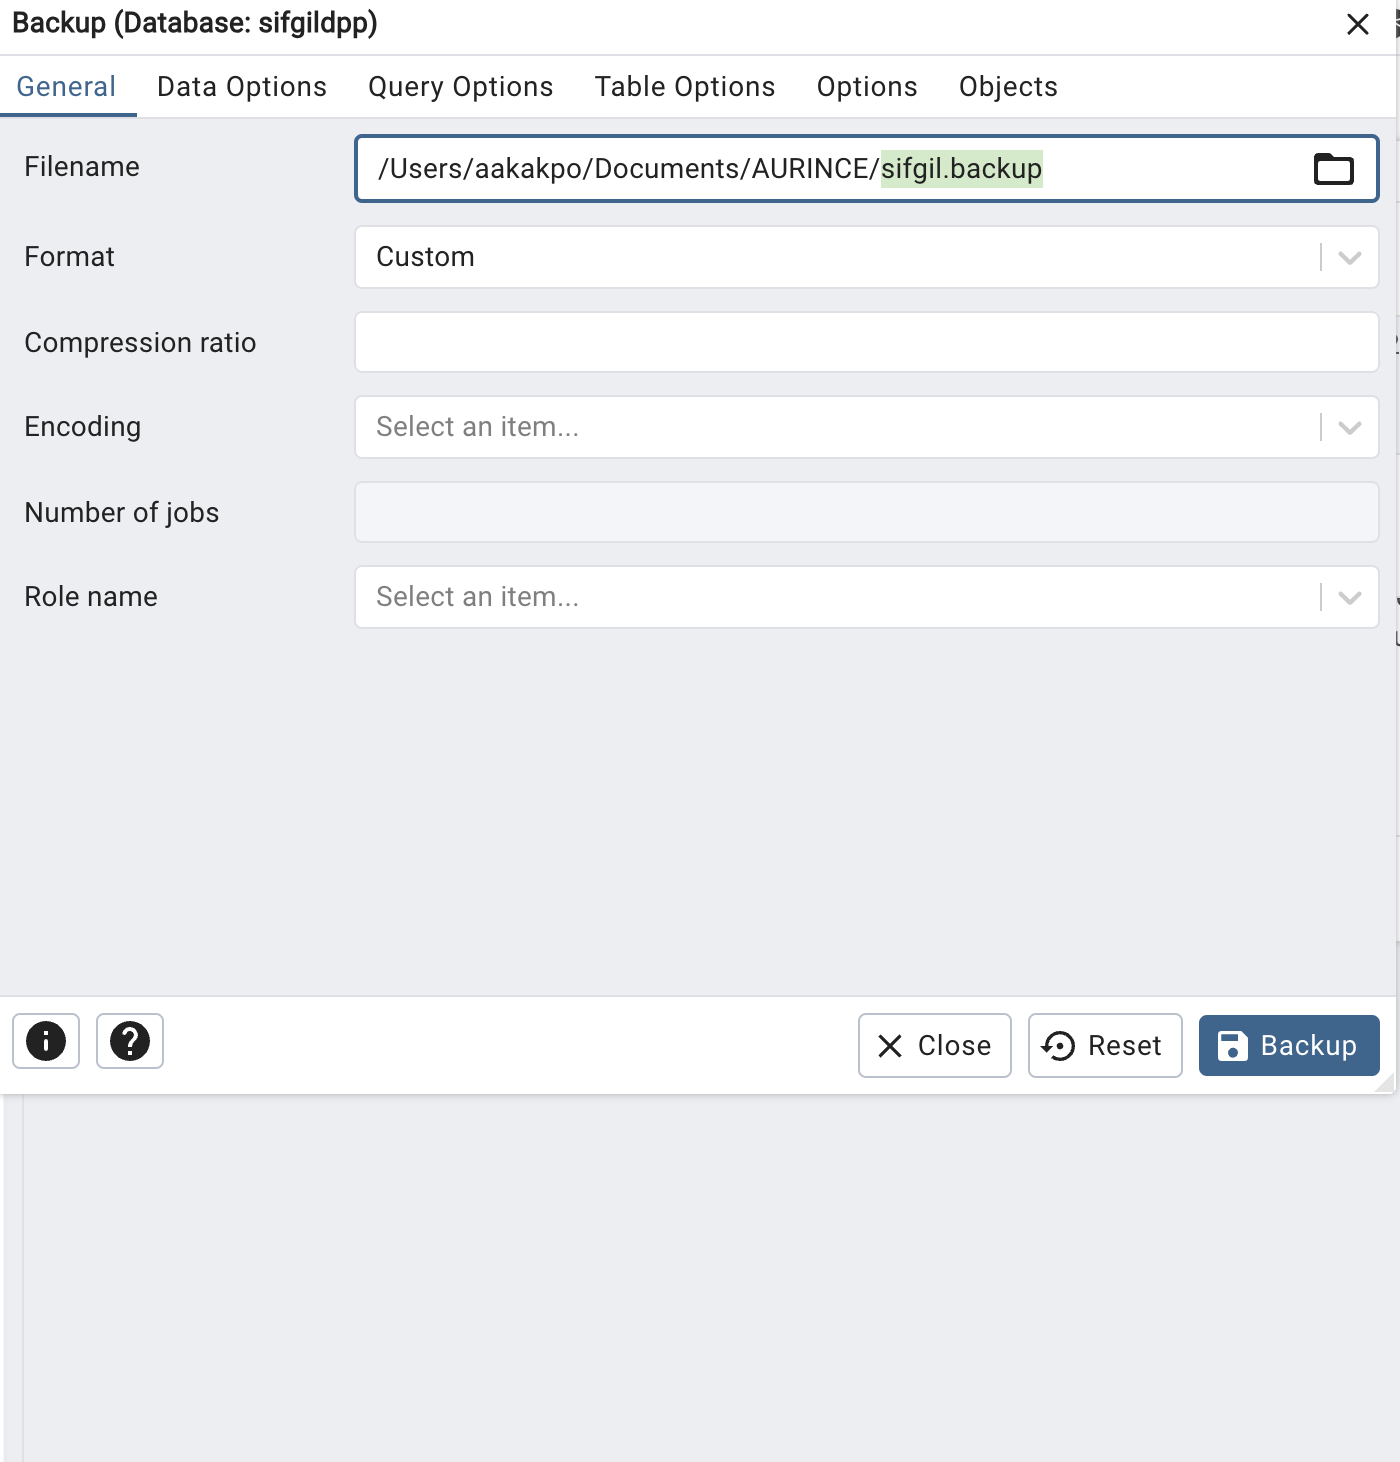This screenshot has height=1462, width=1400.
Task: Switch to the General tab
Action: [66, 87]
